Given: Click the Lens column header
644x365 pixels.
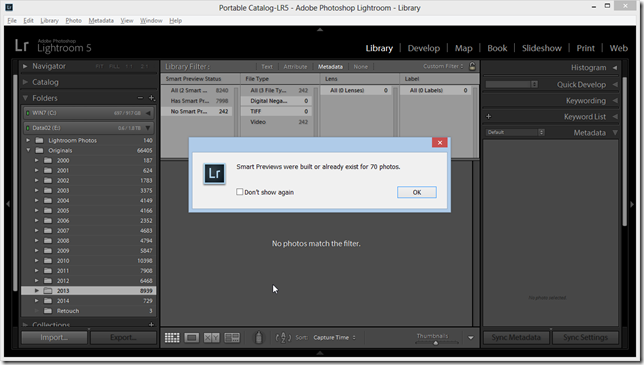Looking at the screenshot, I should pyautogui.click(x=360, y=78).
